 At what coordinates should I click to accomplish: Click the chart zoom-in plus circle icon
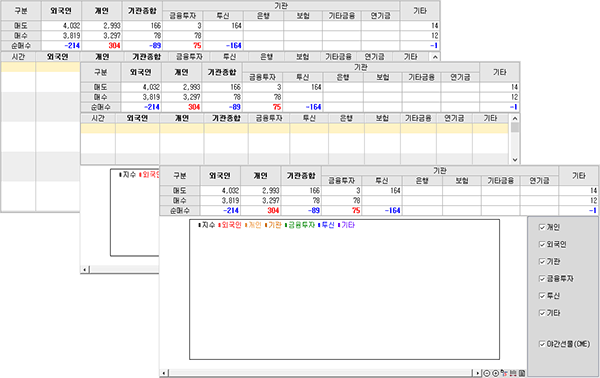(496, 373)
